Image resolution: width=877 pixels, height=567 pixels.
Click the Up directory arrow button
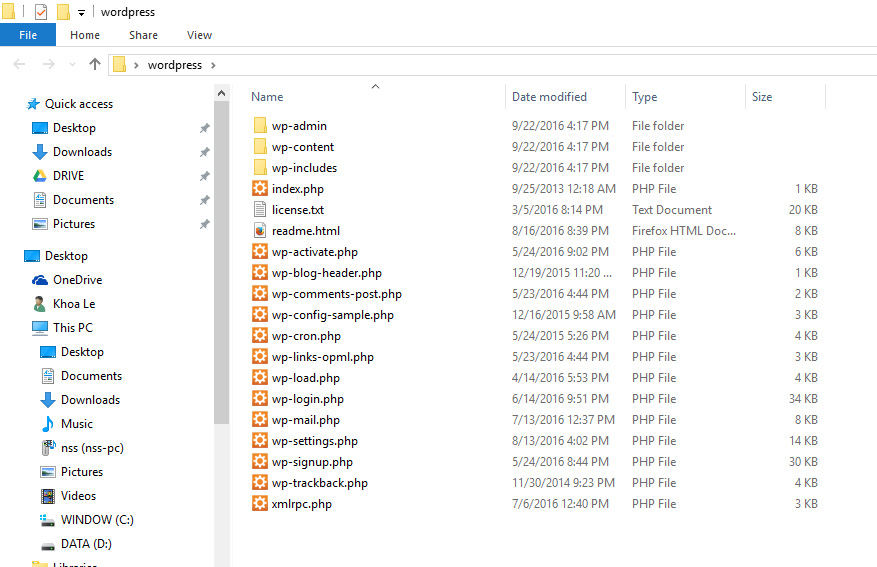click(x=95, y=64)
